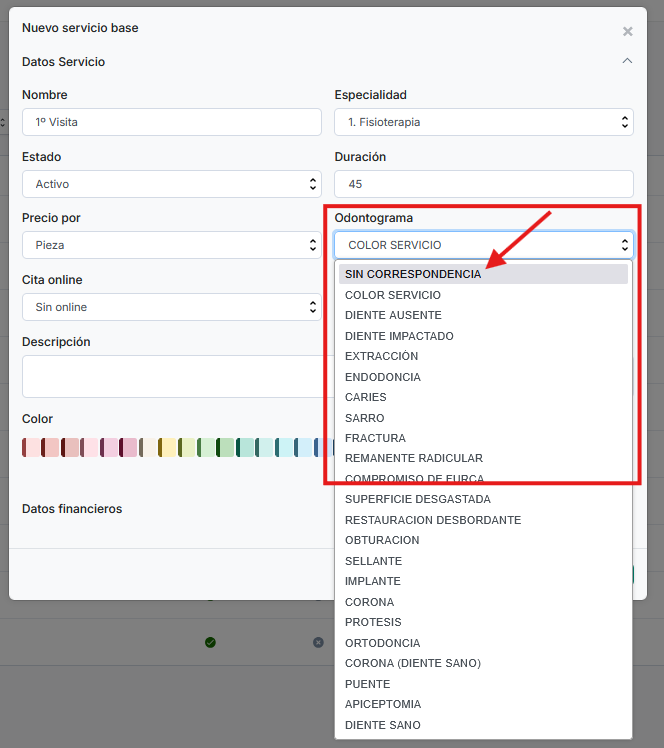Click the Nombre input field
This screenshot has height=748, width=664.
click(171, 122)
